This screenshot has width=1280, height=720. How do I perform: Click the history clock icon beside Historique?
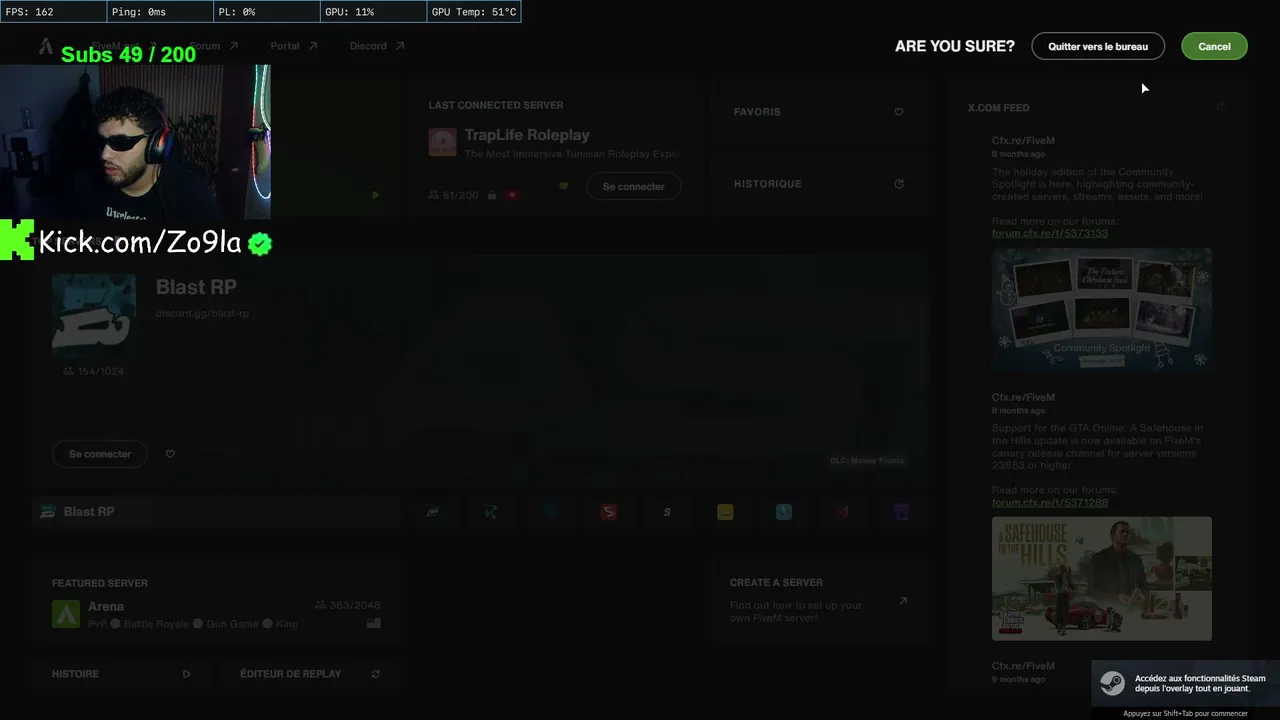[899, 184]
